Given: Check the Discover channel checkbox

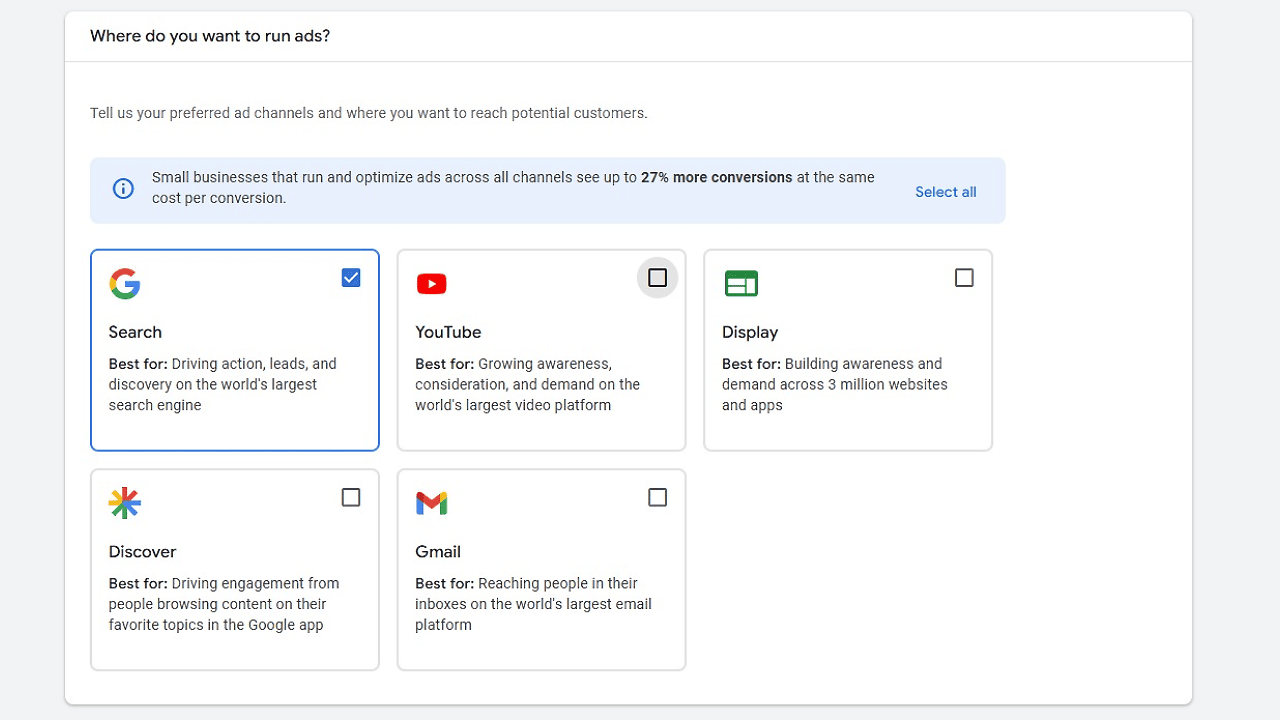Looking at the screenshot, I should [x=351, y=497].
